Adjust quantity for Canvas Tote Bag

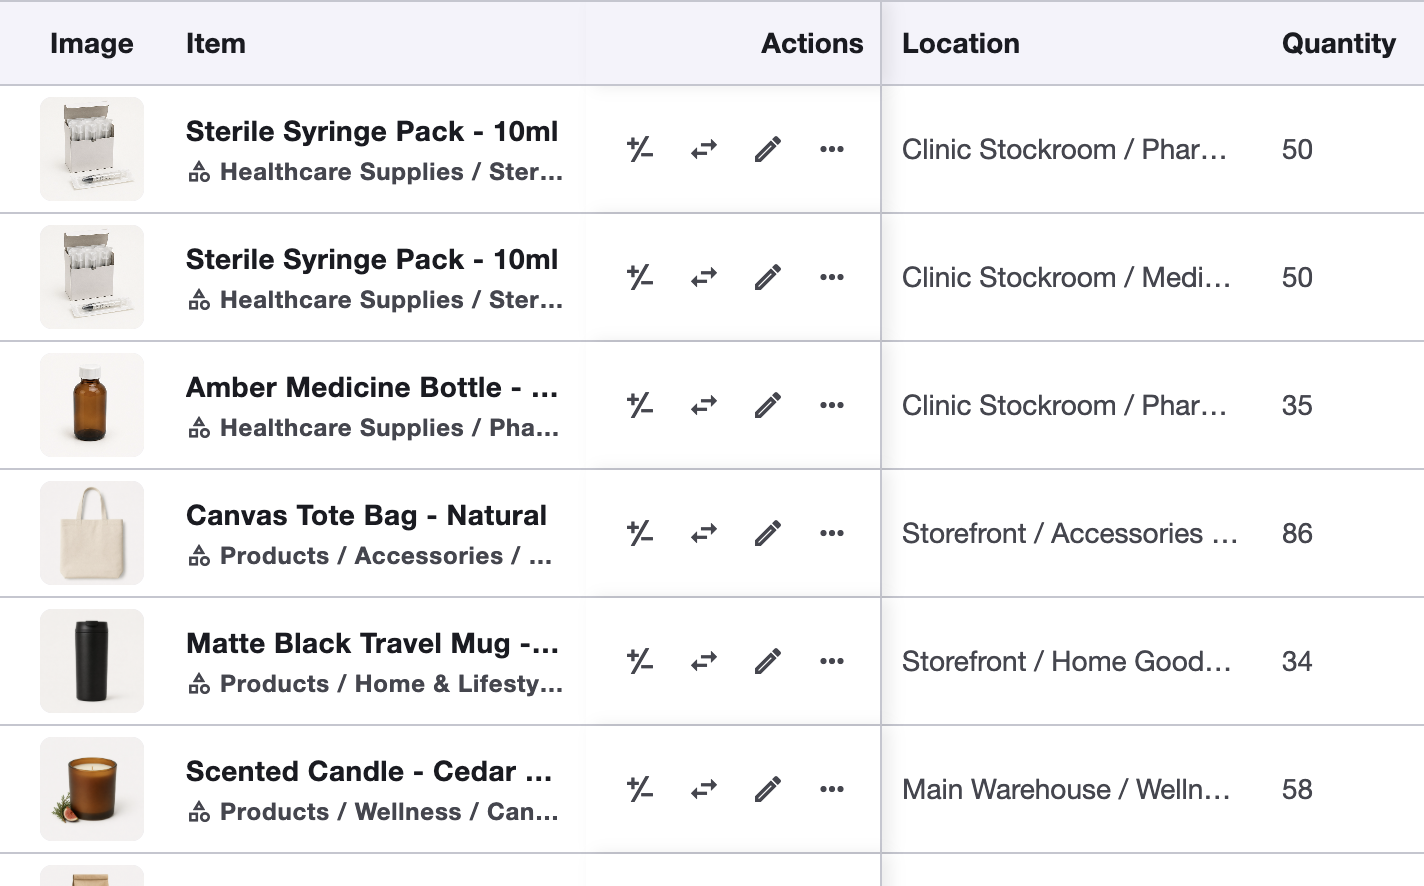point(640,533)
